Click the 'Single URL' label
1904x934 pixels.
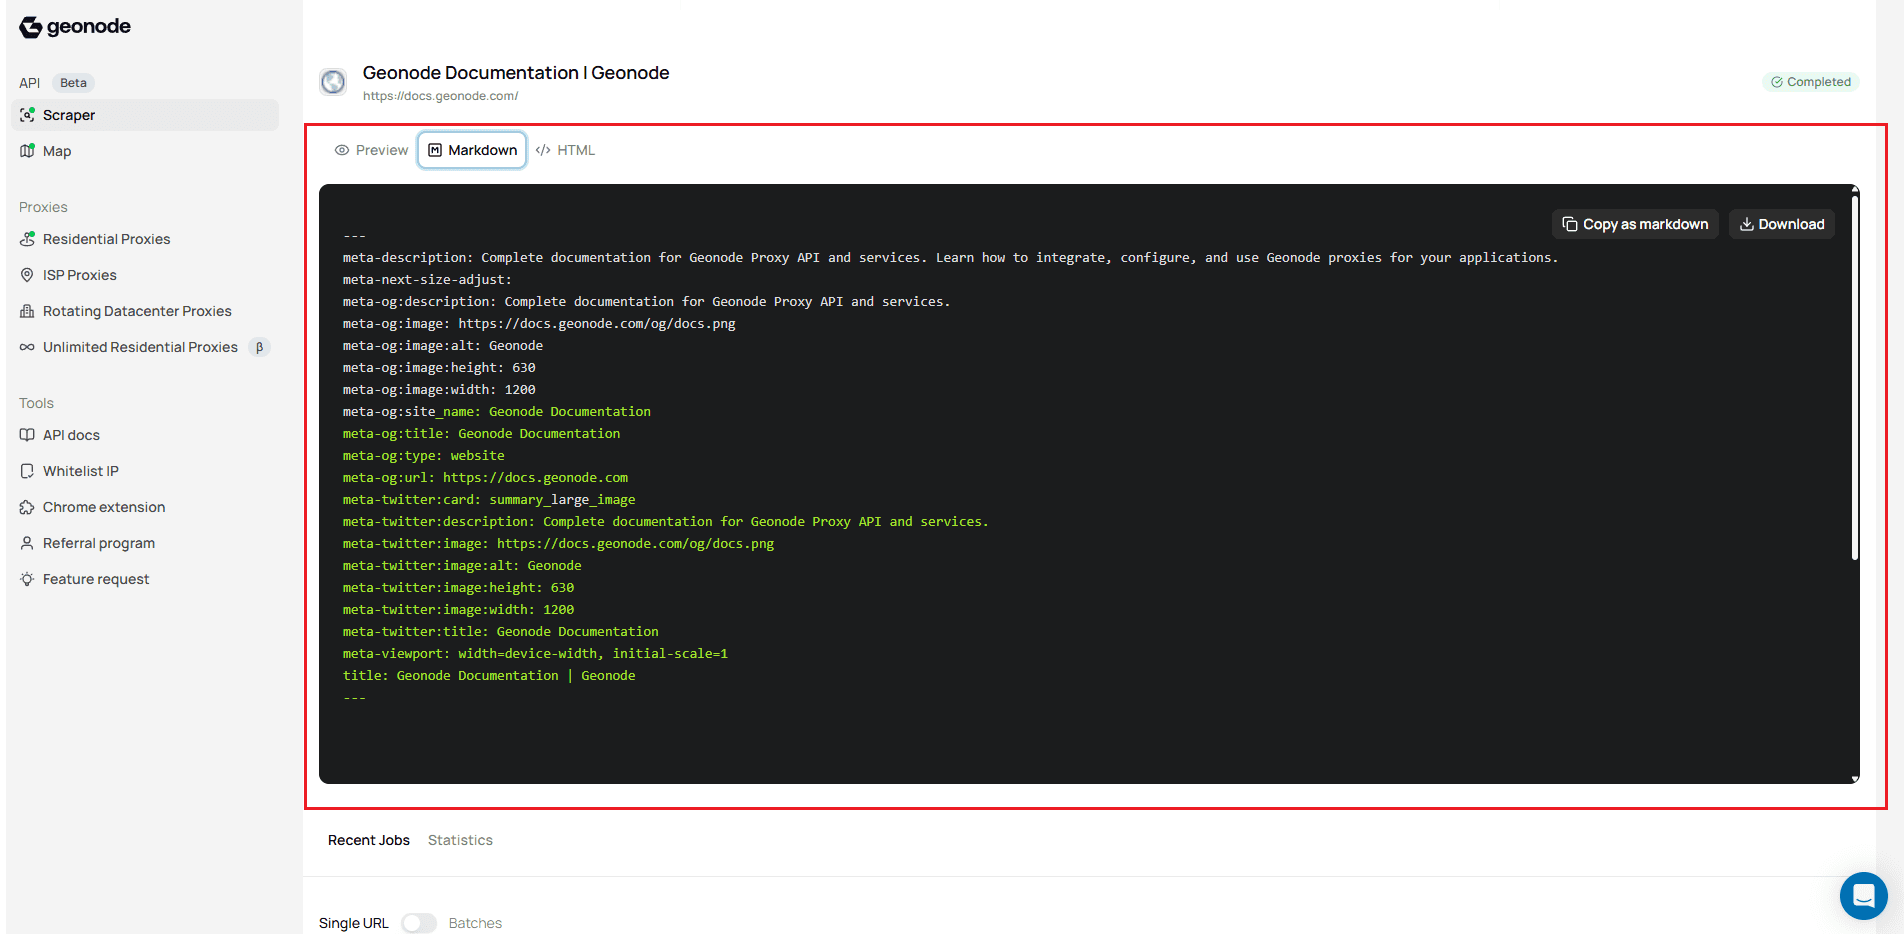click(354, 923)
